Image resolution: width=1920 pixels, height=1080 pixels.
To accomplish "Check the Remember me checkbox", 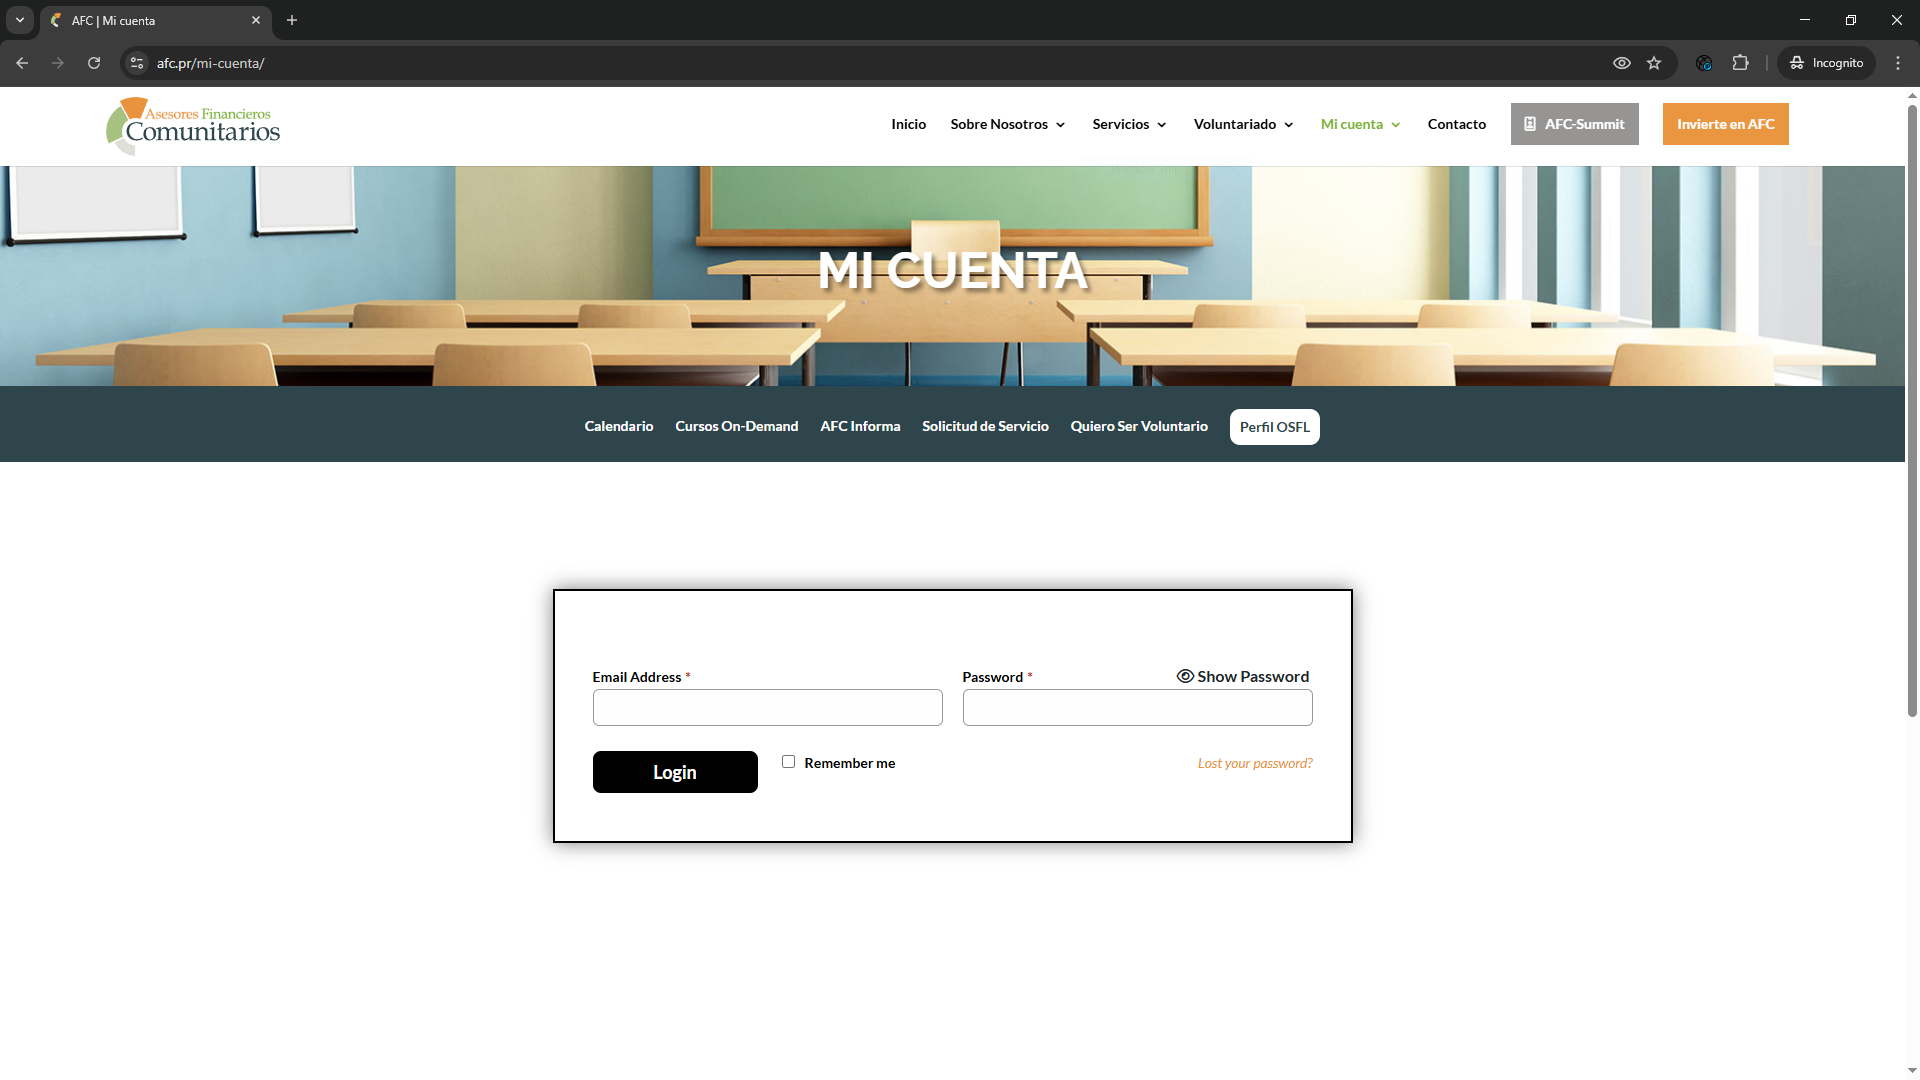I will [x=788, y=762].
